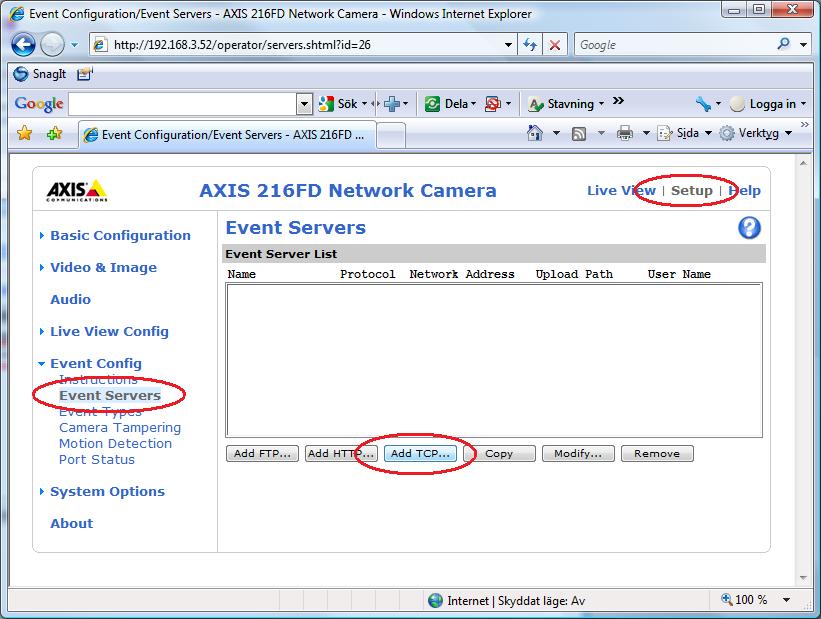Click the popup blocker icon
This screenshot has width=821, height=619.
tap(493, 104)
